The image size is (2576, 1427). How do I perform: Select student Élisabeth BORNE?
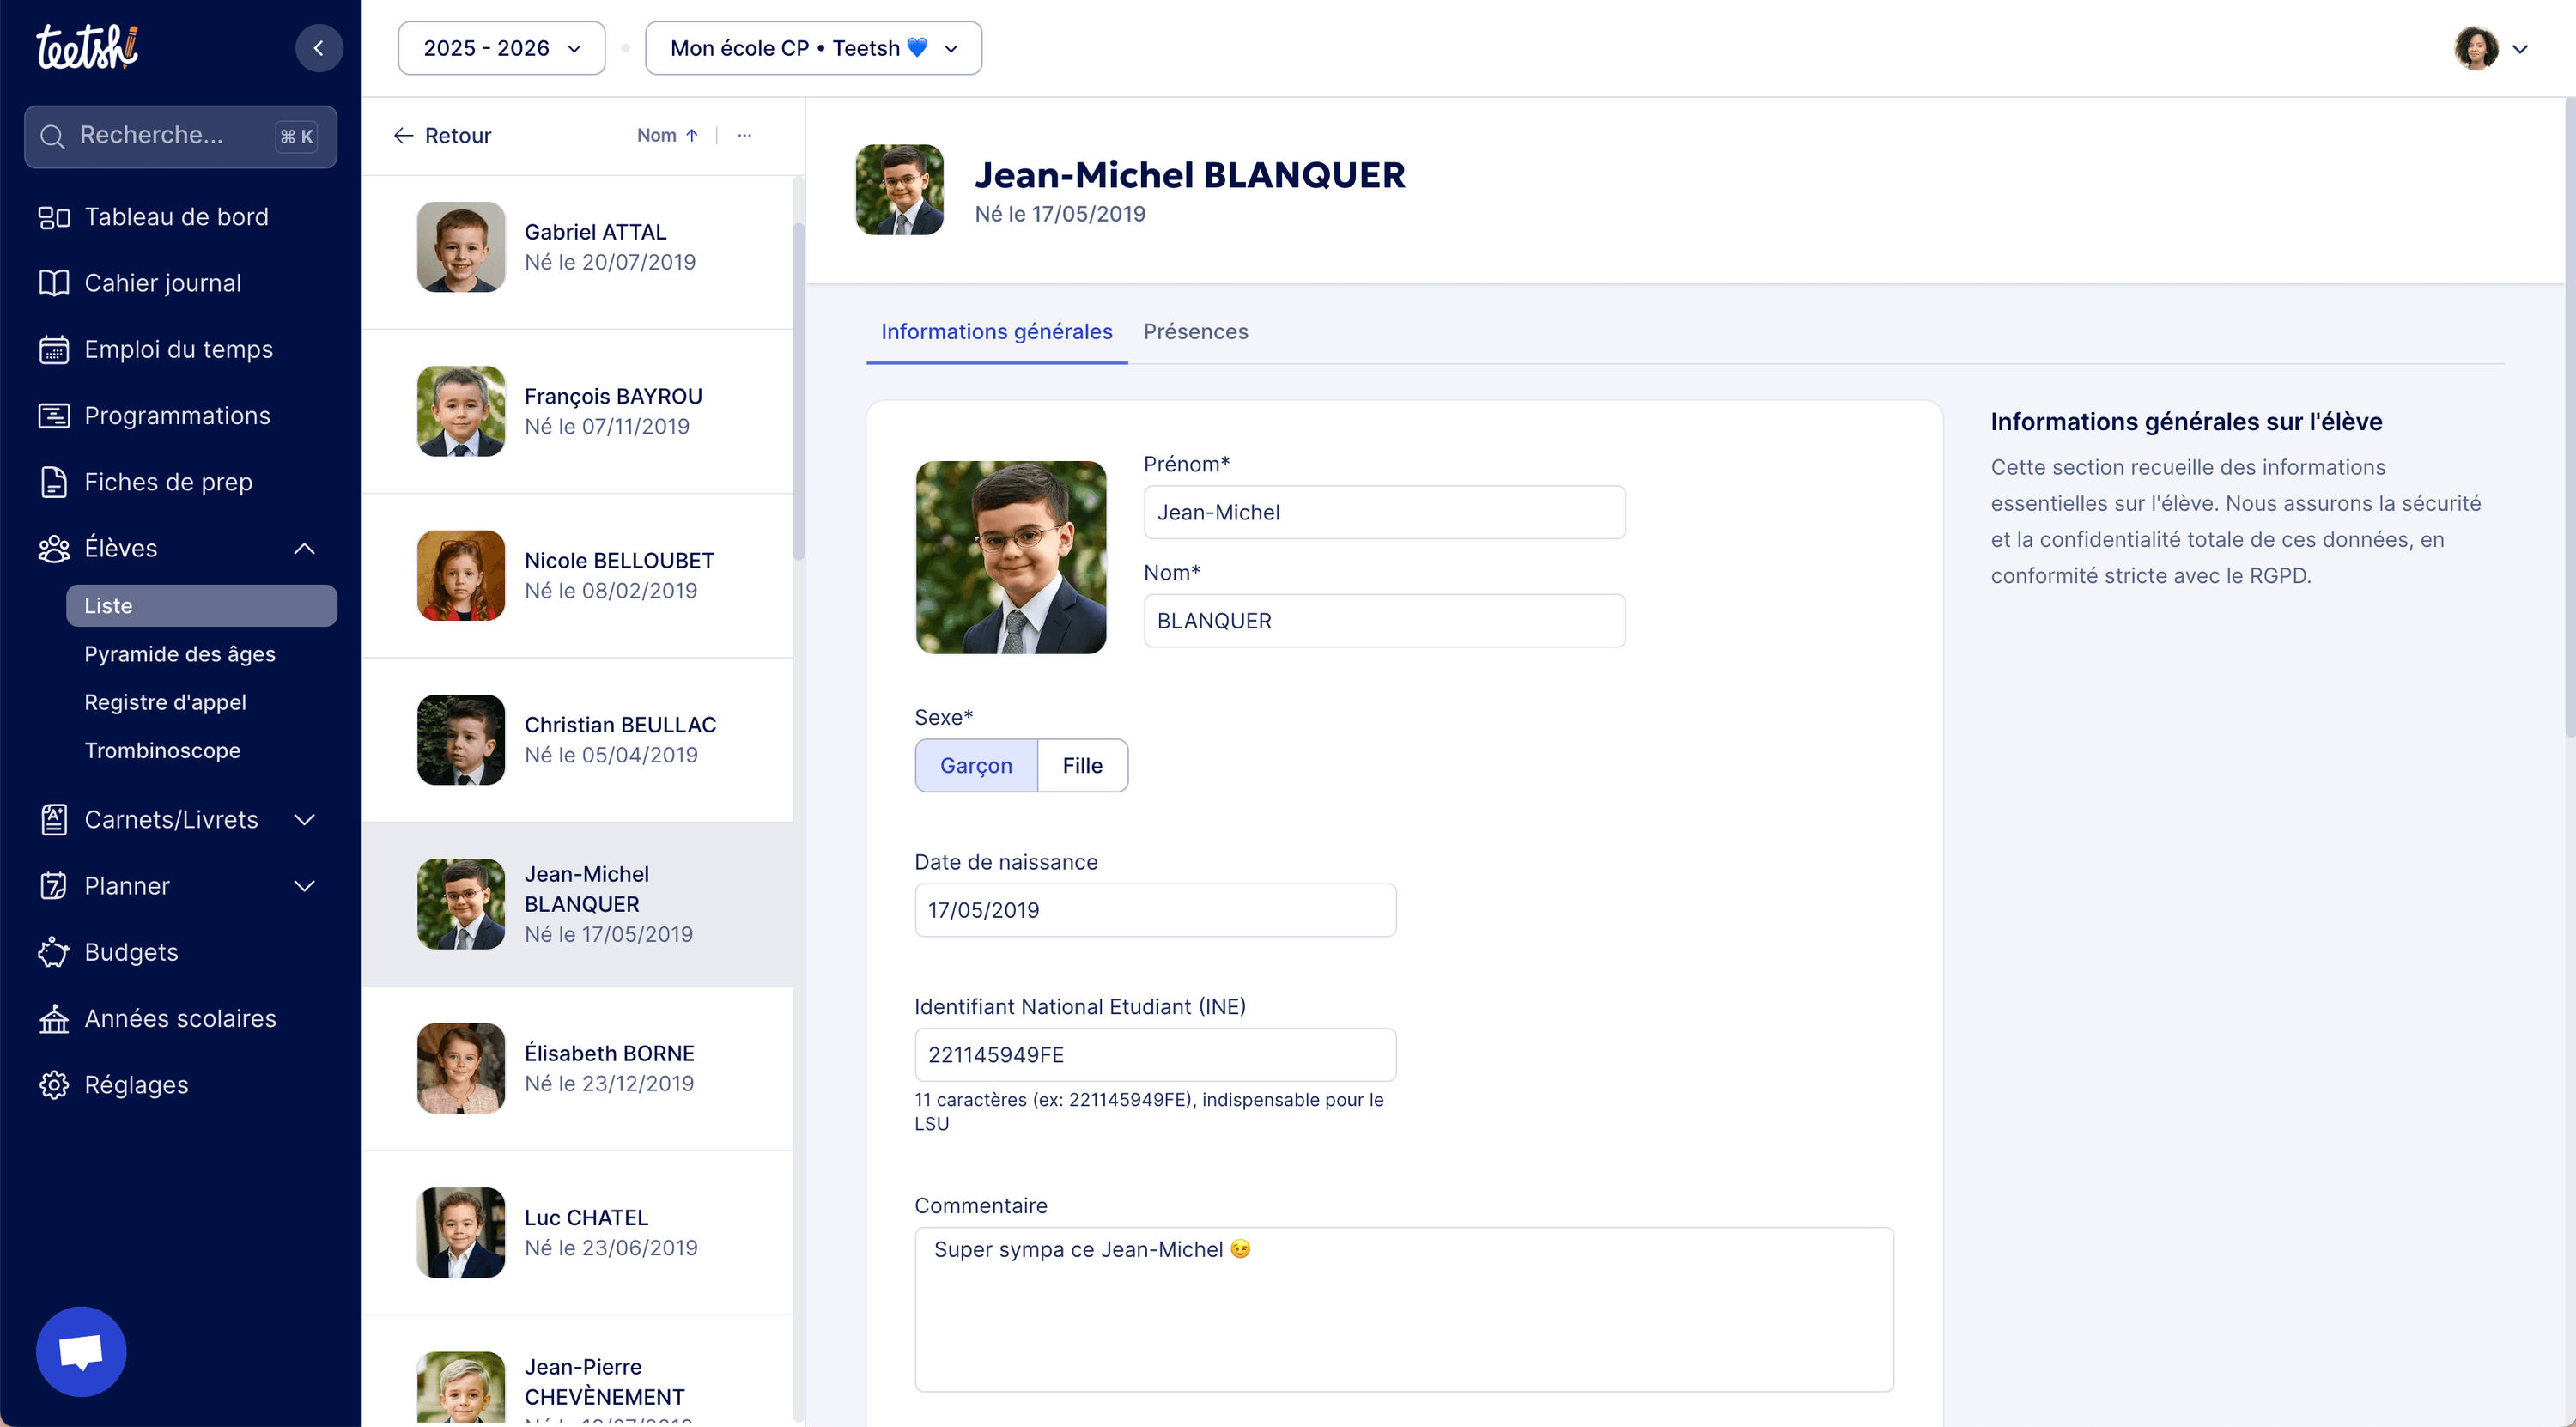pos(578,1068)
